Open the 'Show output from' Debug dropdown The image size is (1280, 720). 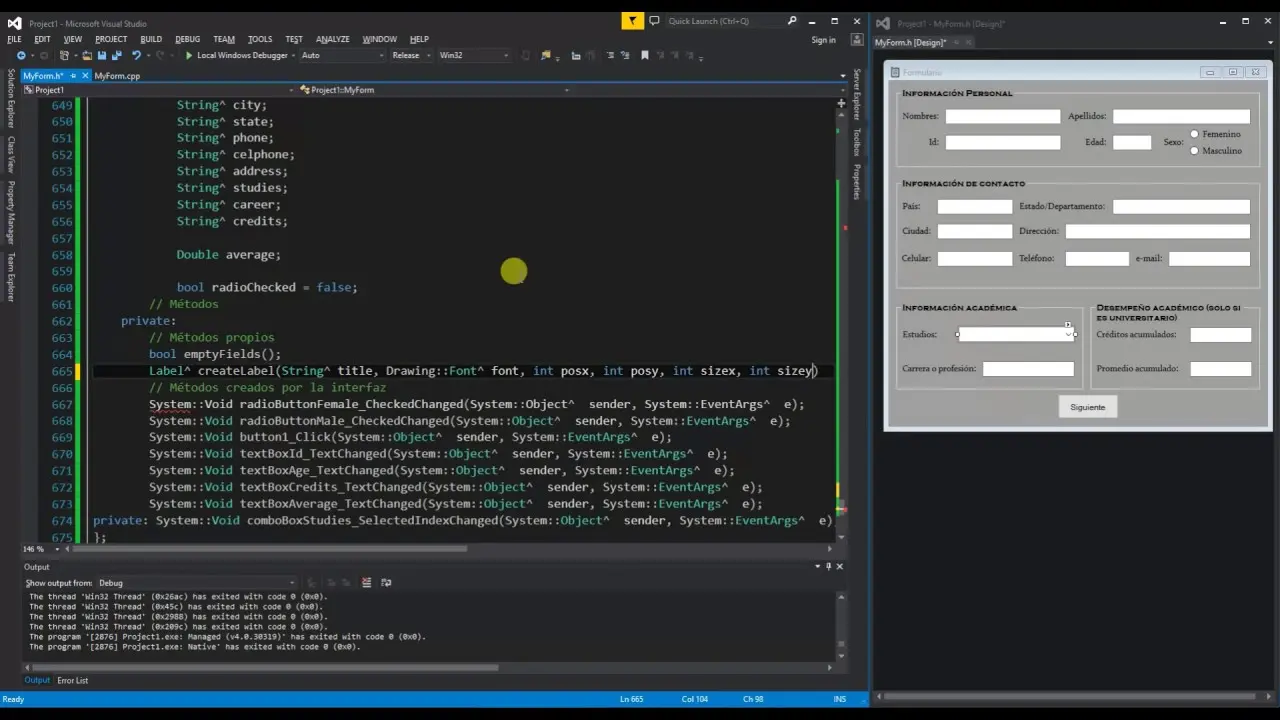[x=195, y=583]
